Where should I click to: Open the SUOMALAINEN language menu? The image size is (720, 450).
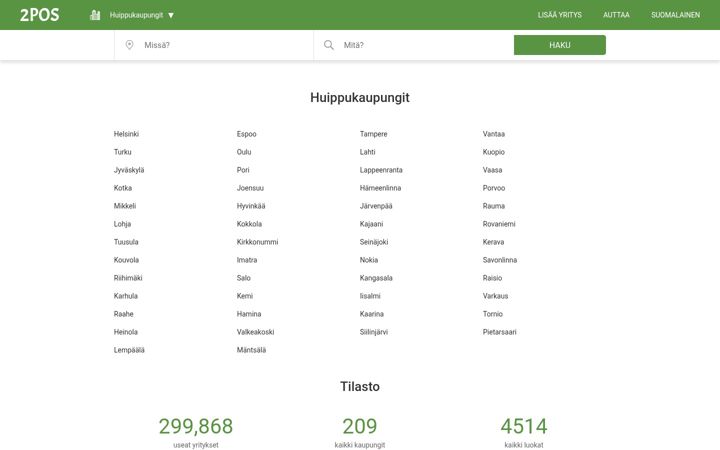coord(675,15)
